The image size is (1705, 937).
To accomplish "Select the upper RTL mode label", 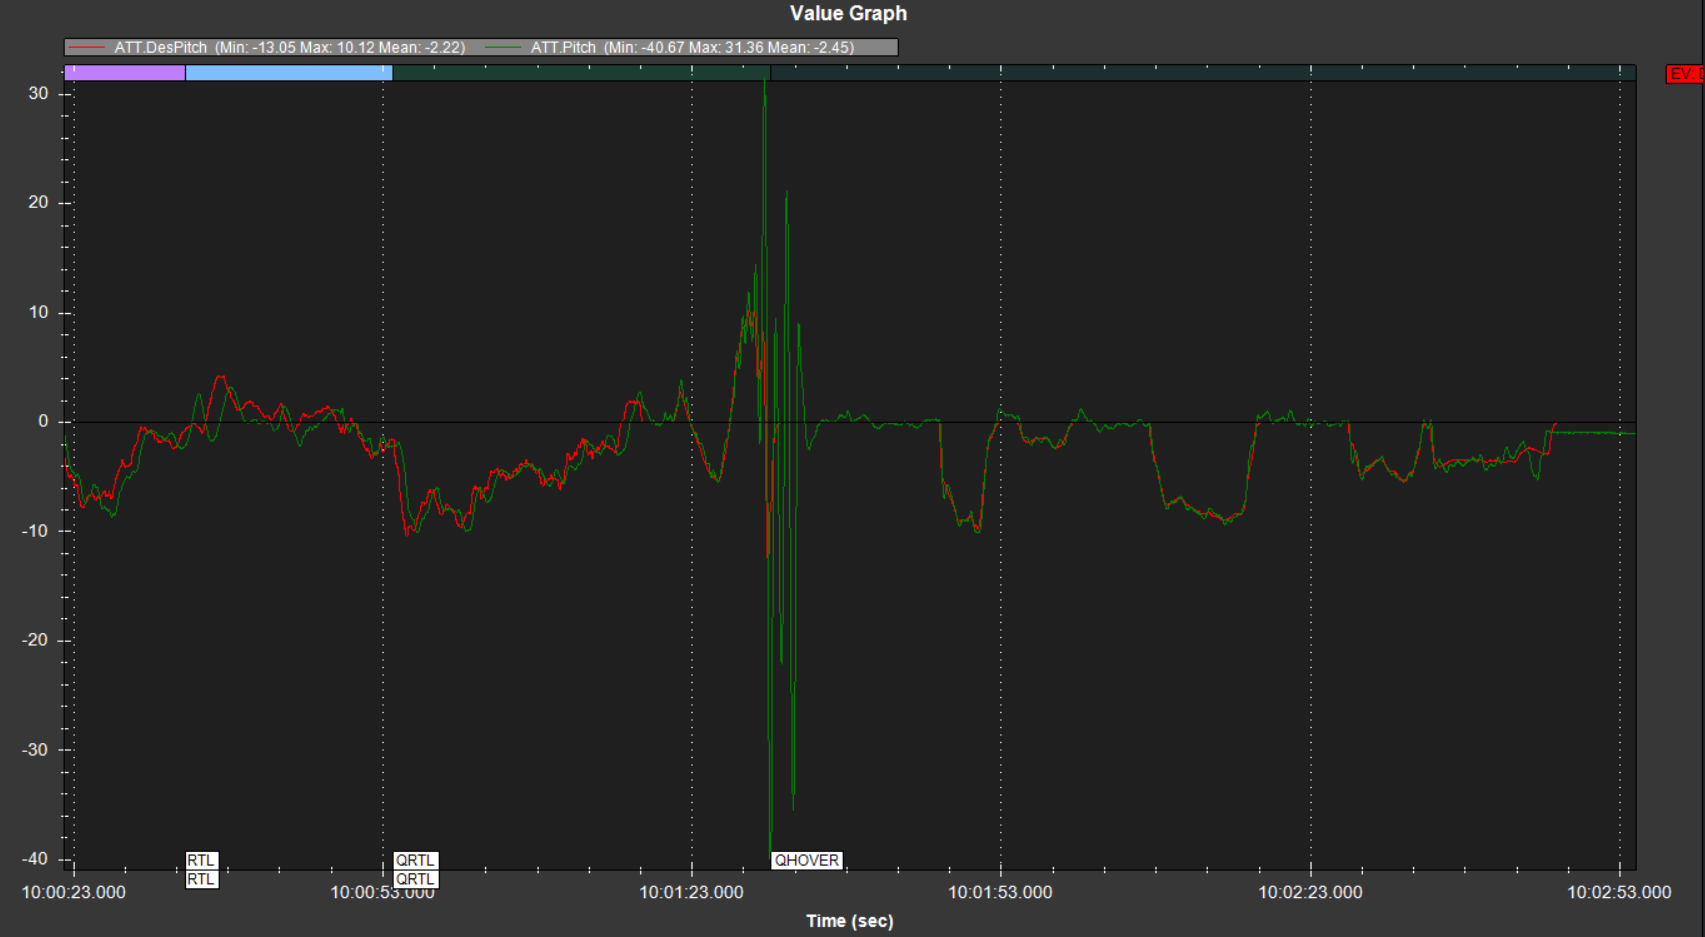I will pyautogui.click(x=201, y=860).
